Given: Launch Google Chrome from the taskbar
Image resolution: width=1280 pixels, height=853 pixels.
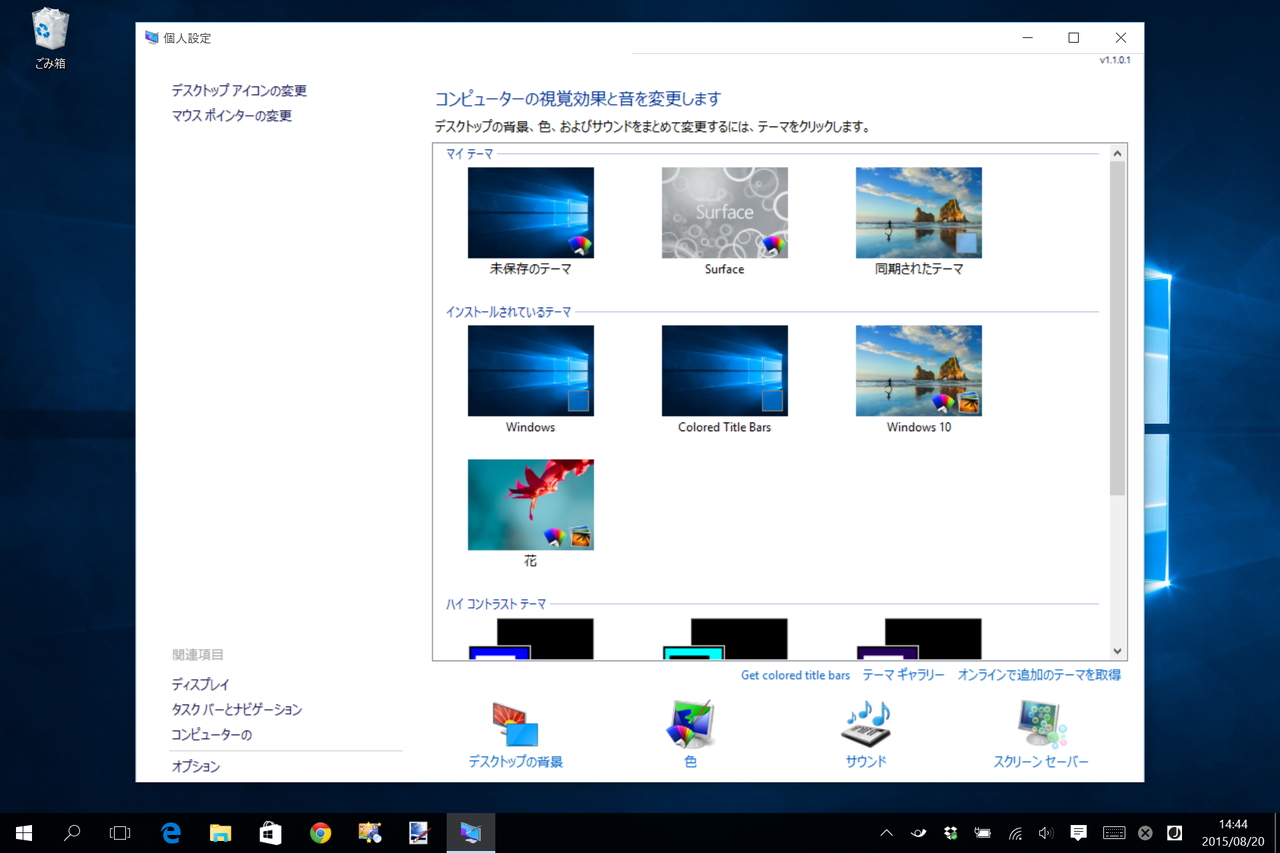Looking at the screenshot, I should (x=320, y=833).
